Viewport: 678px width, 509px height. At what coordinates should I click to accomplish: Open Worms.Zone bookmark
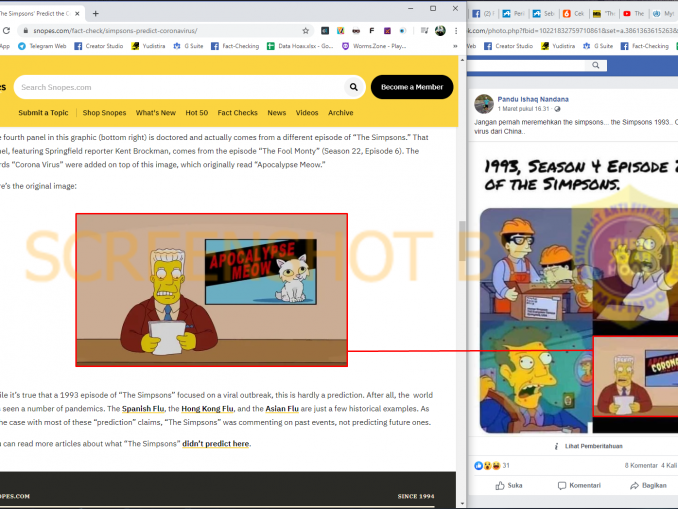click(x=374, y=46)
